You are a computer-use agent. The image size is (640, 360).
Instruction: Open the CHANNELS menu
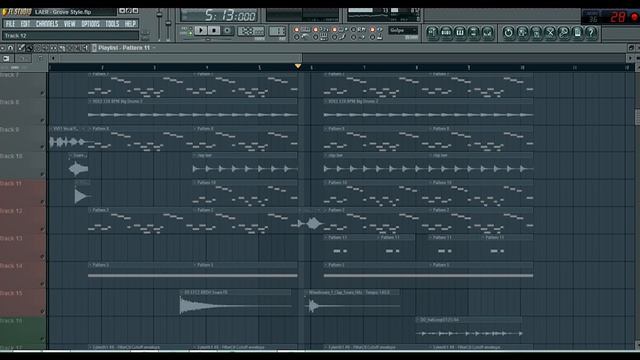47,24
